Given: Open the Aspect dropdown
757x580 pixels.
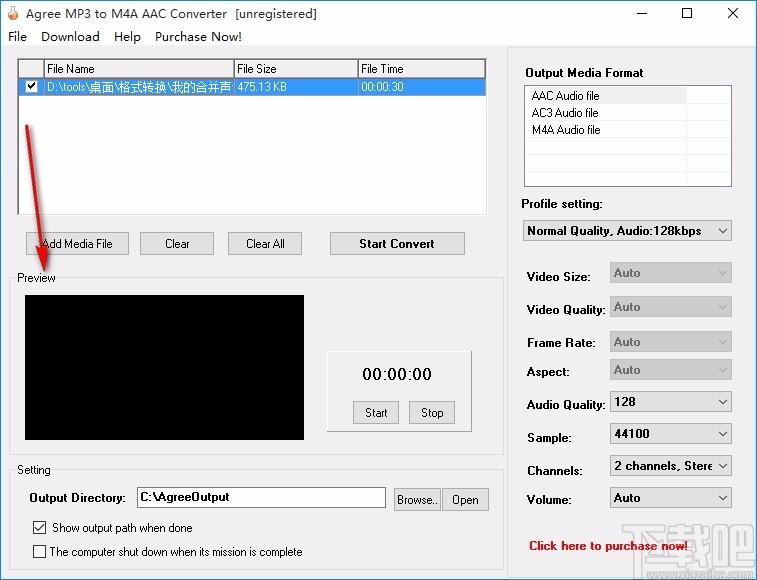Looking at the screenshot, I should click(x=671, y=369).
